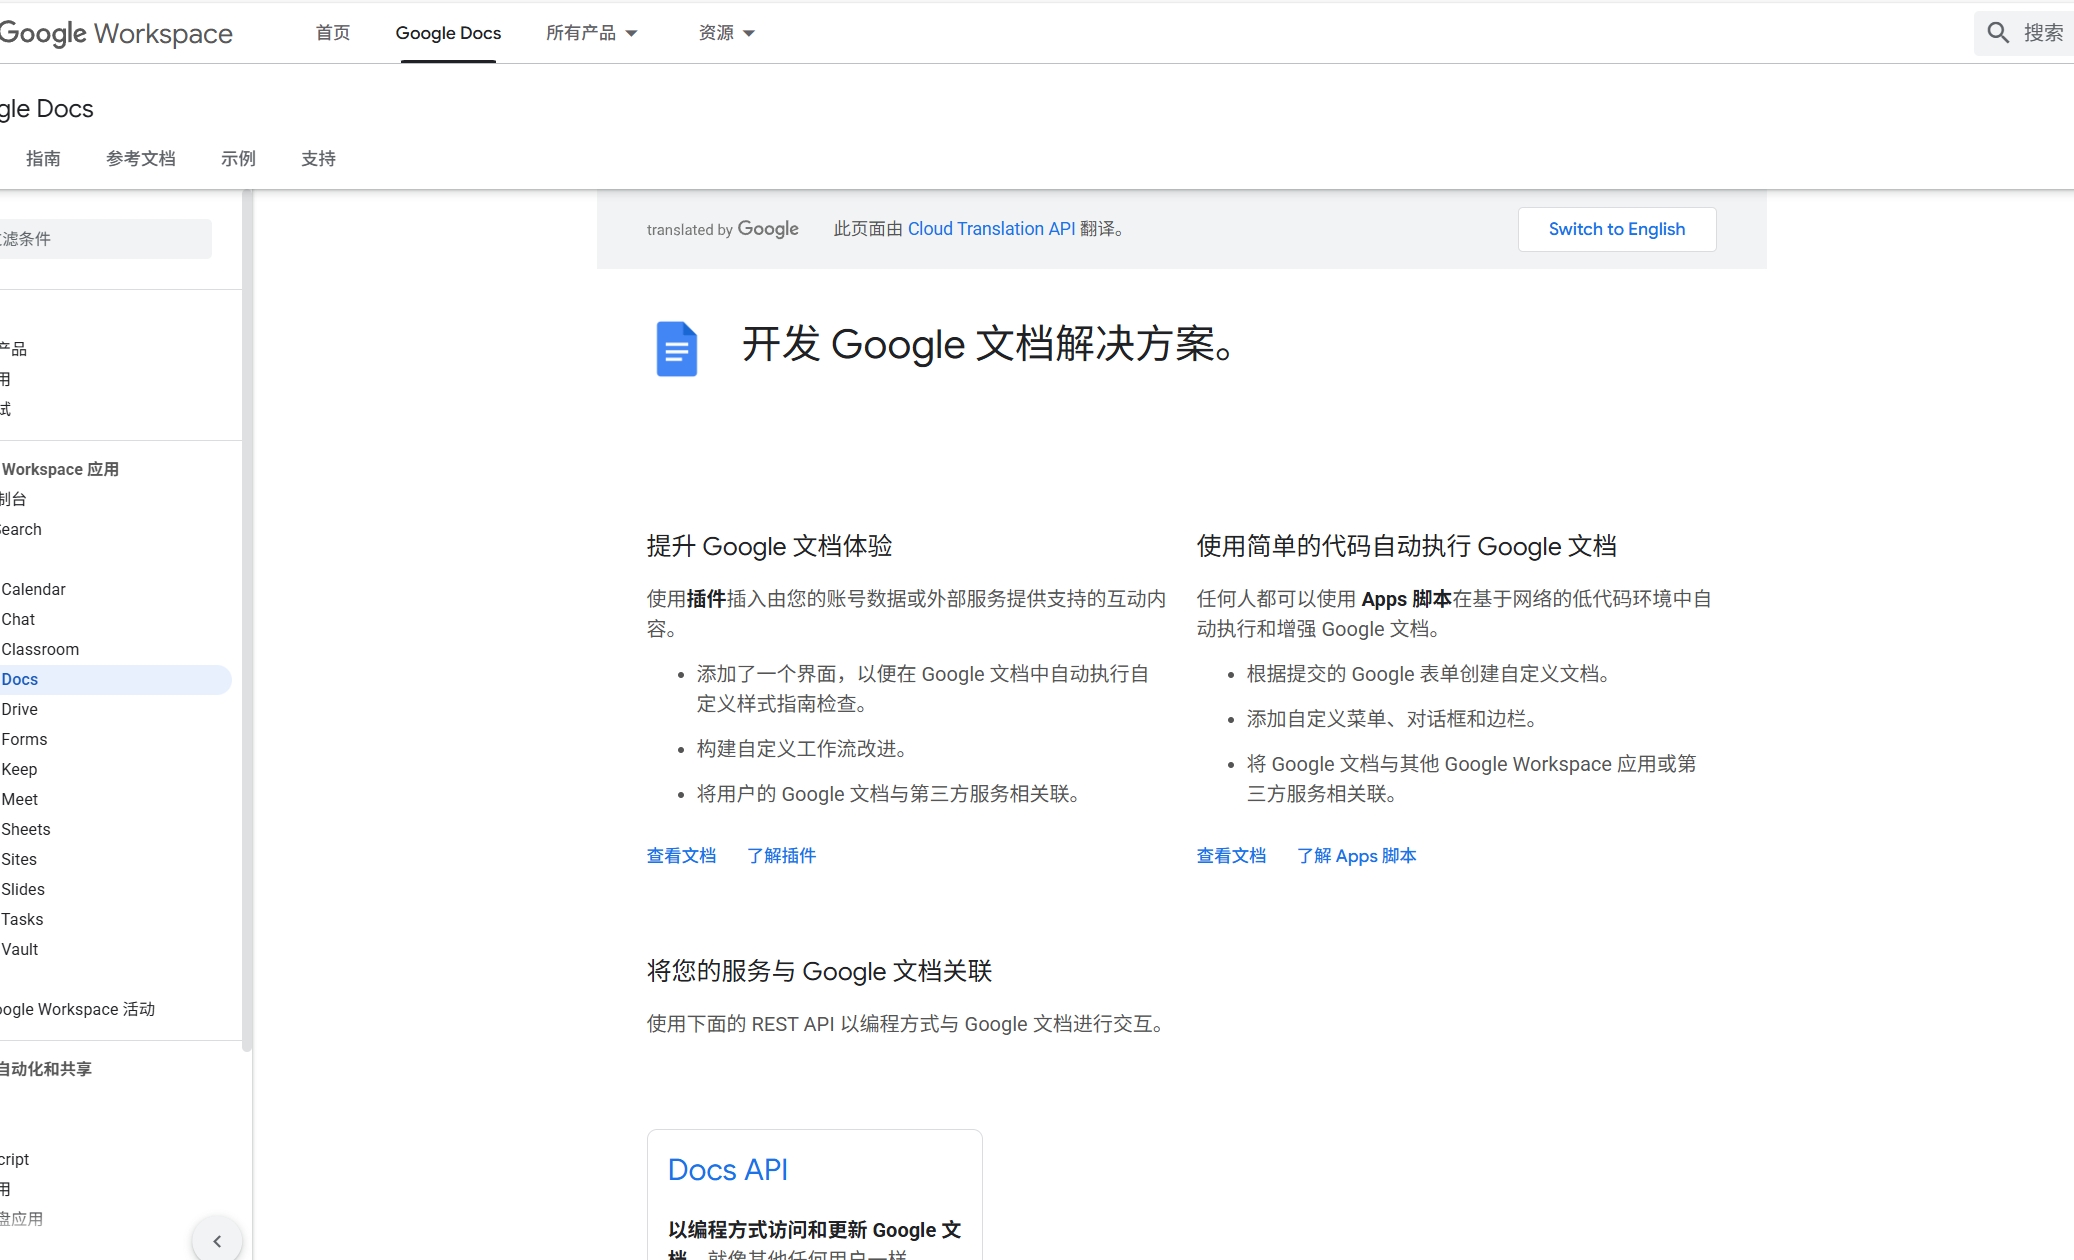2074x1260 pixels.
Task: Select the highlighted Docs sidebar item
Action: pos(115,680)
